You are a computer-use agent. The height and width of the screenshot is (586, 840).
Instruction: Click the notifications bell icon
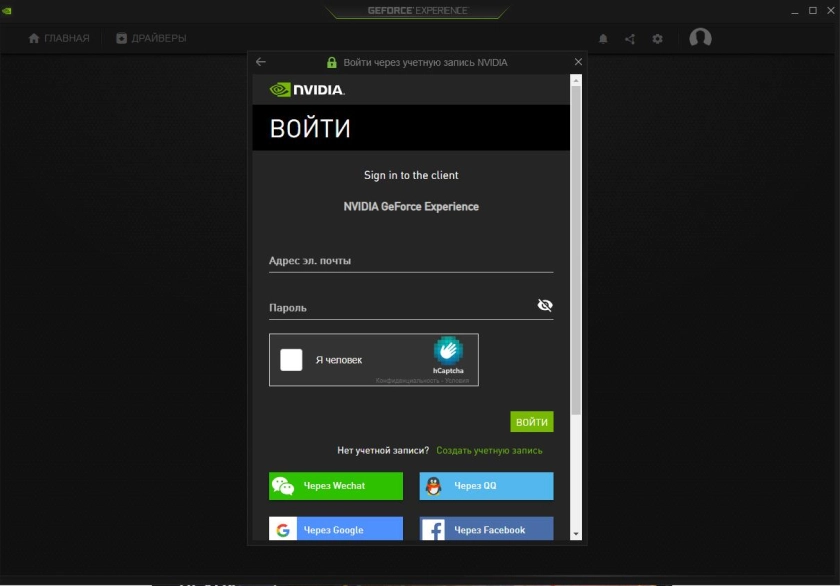[603, 39]
